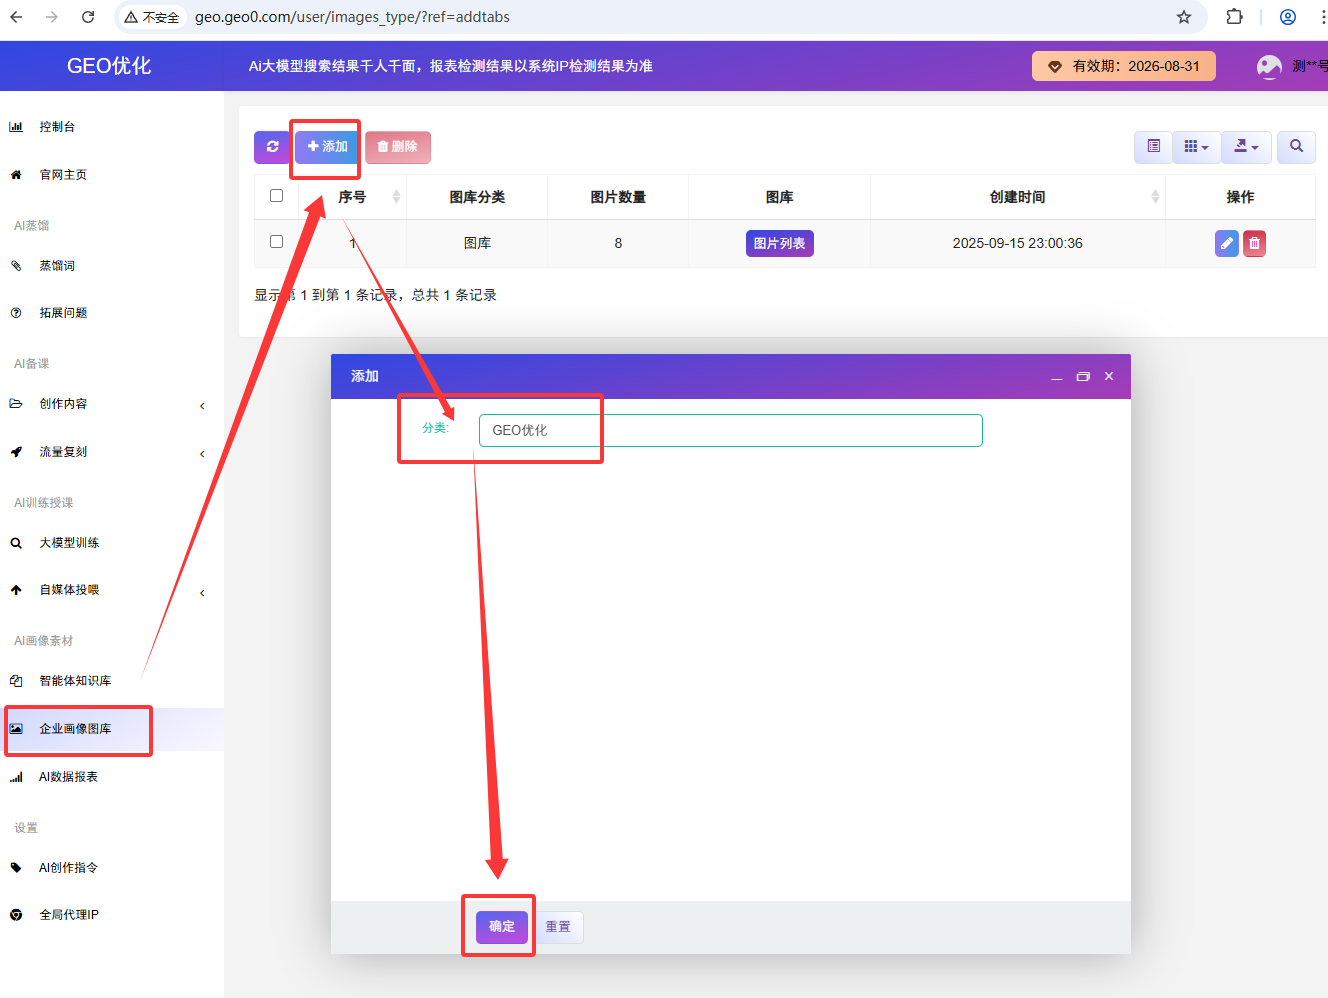Image resolution: width=1328 pixels, height=998 pixels.
Task: Expand the 流量复刻 sidebar menu
Action: 110,452
